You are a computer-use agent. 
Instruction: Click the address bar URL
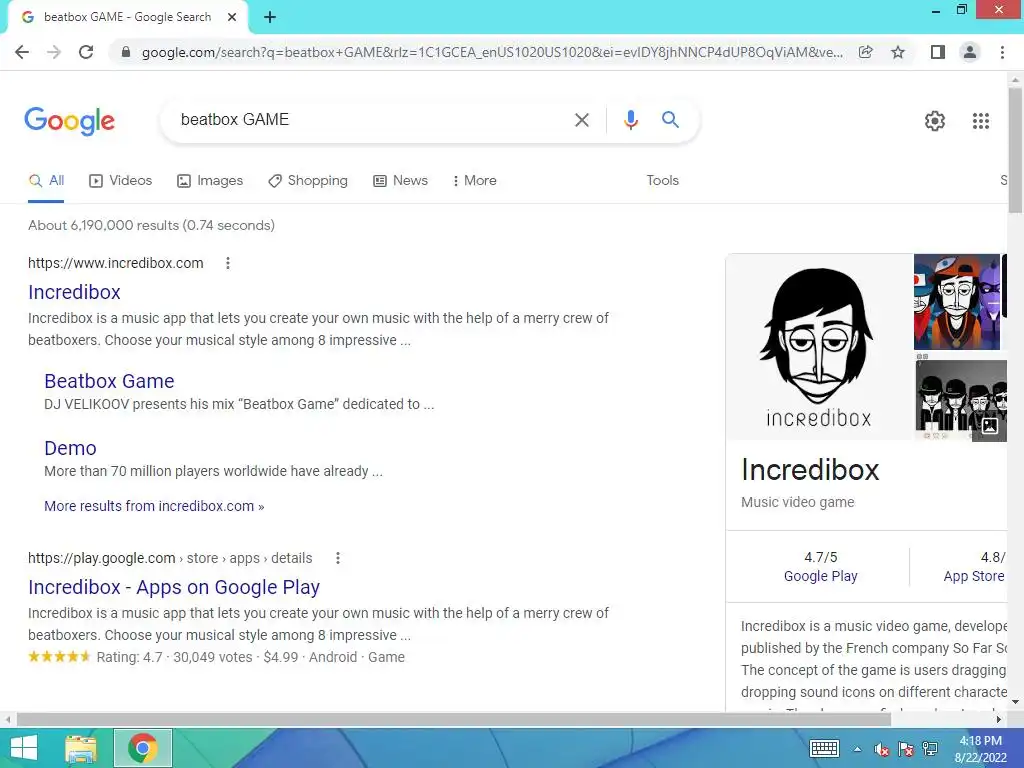(492, 52)
